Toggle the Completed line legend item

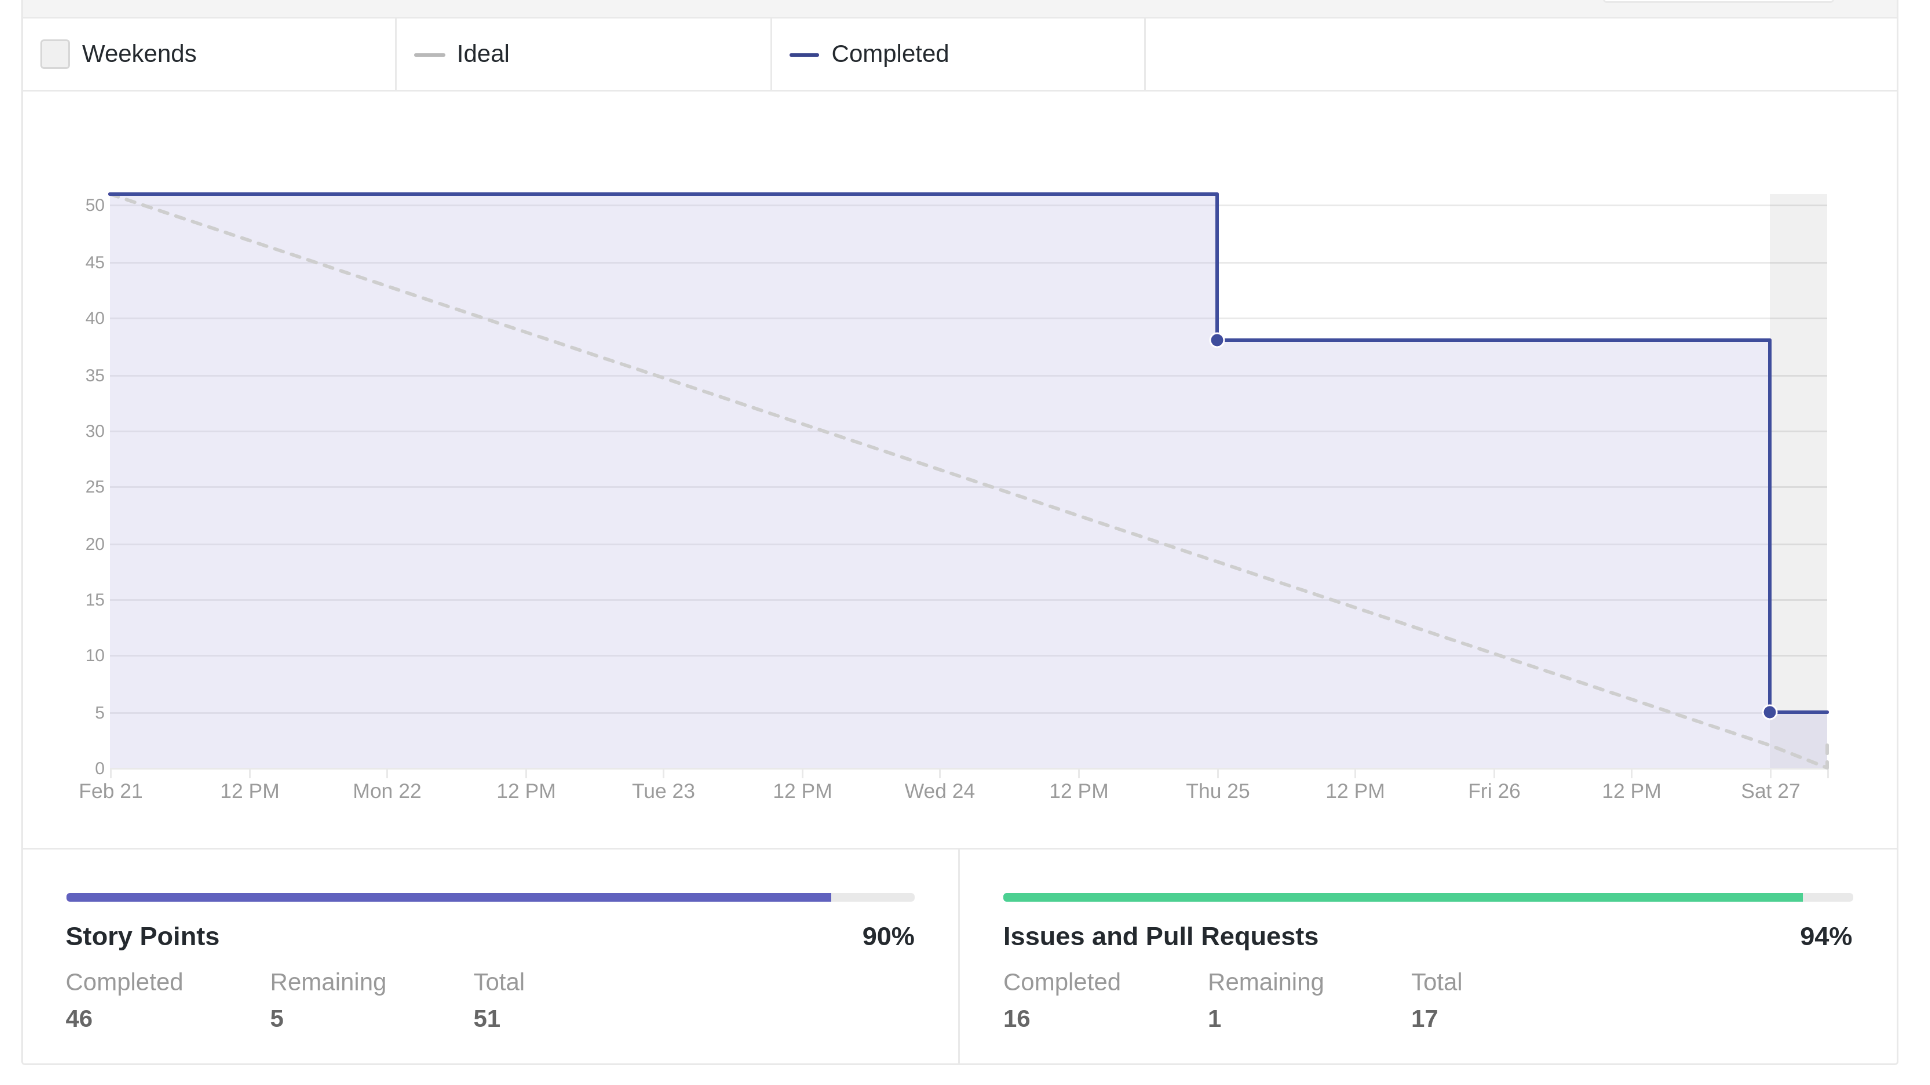pos(869,54)
